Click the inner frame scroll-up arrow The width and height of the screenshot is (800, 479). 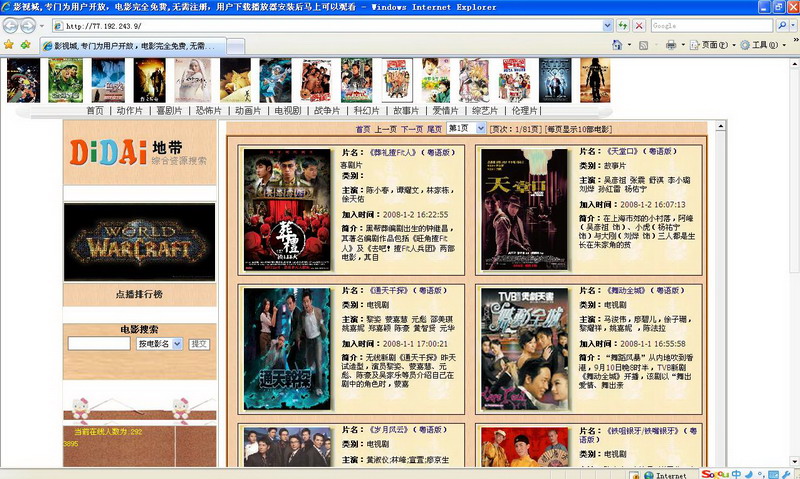pyautogui.click(x=720, y=126)
